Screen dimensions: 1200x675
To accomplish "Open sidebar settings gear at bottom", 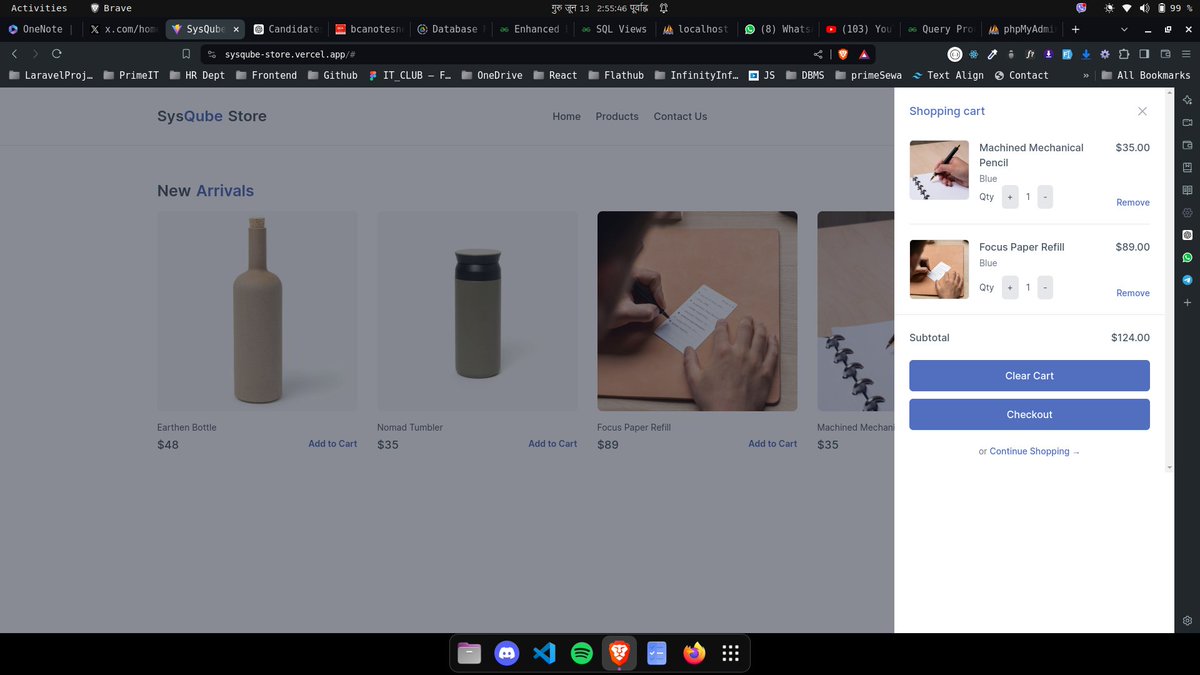I will click(x=1187, y=620).
